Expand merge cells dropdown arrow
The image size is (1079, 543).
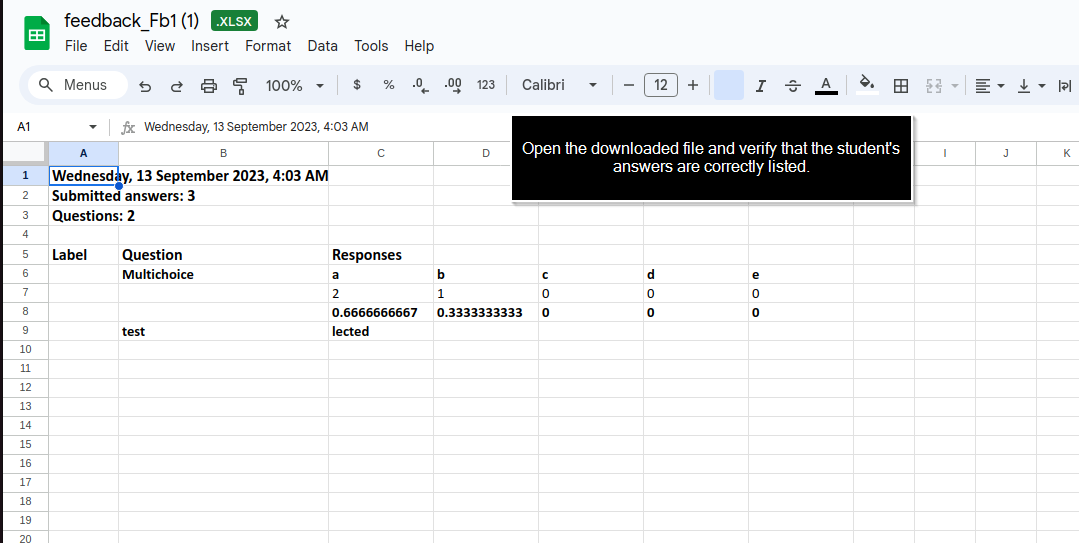click(x=955, y=85)
